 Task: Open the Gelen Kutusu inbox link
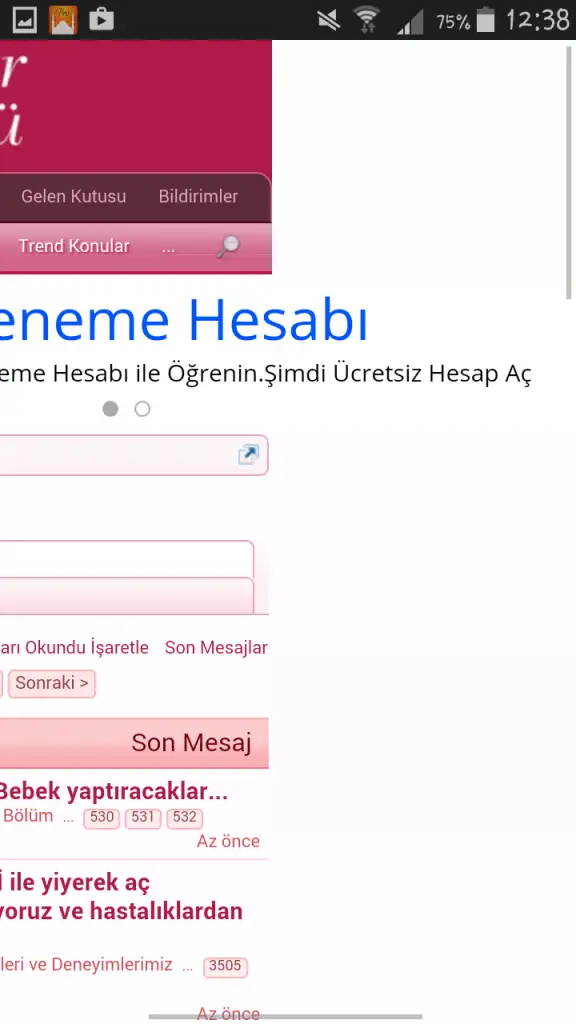pyautogui.click(x=73, y=196)
